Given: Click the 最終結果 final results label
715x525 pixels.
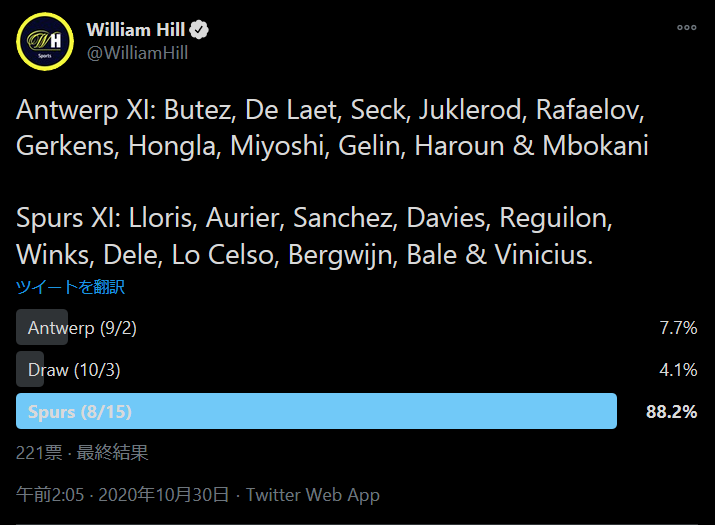Looking at the screenshot, I should [116, 453].
